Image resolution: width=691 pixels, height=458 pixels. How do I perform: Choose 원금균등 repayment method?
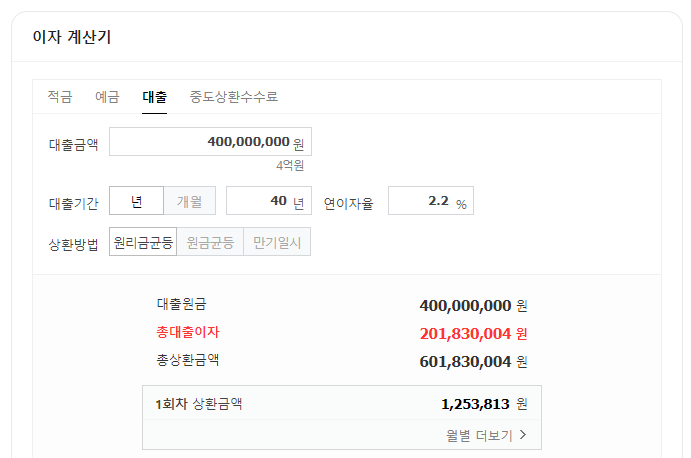pyautogui.click(x=210, y=242)
